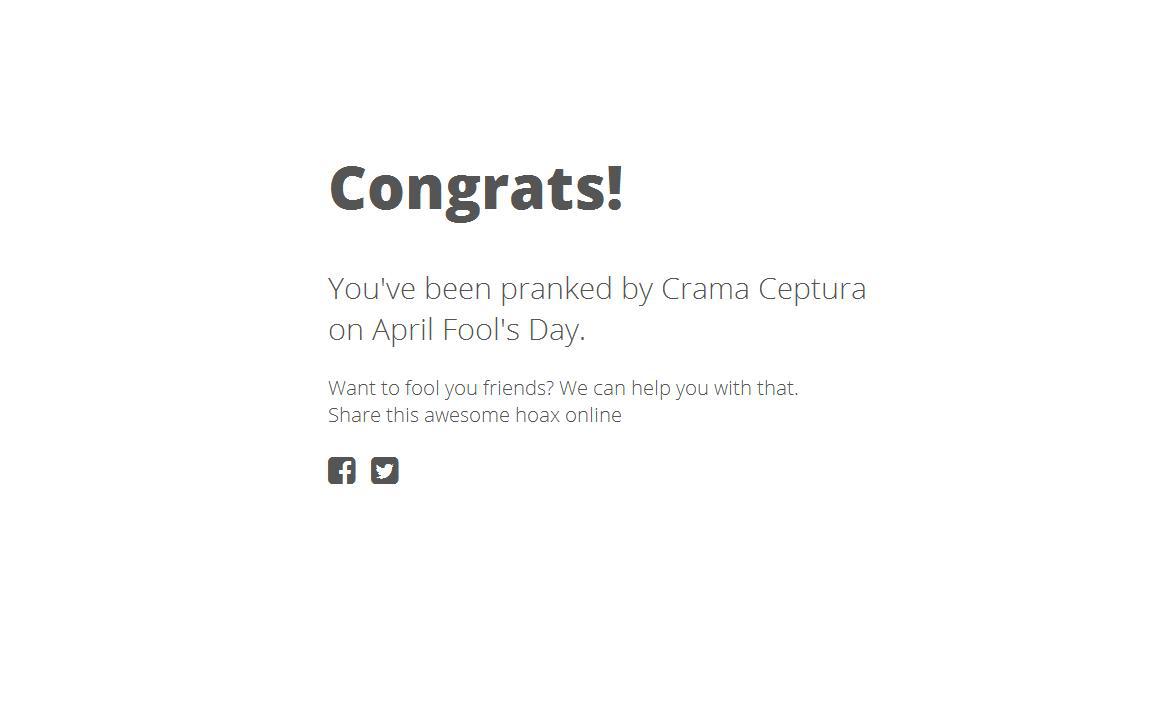Share the hoax via the Facebook icon

342,471
